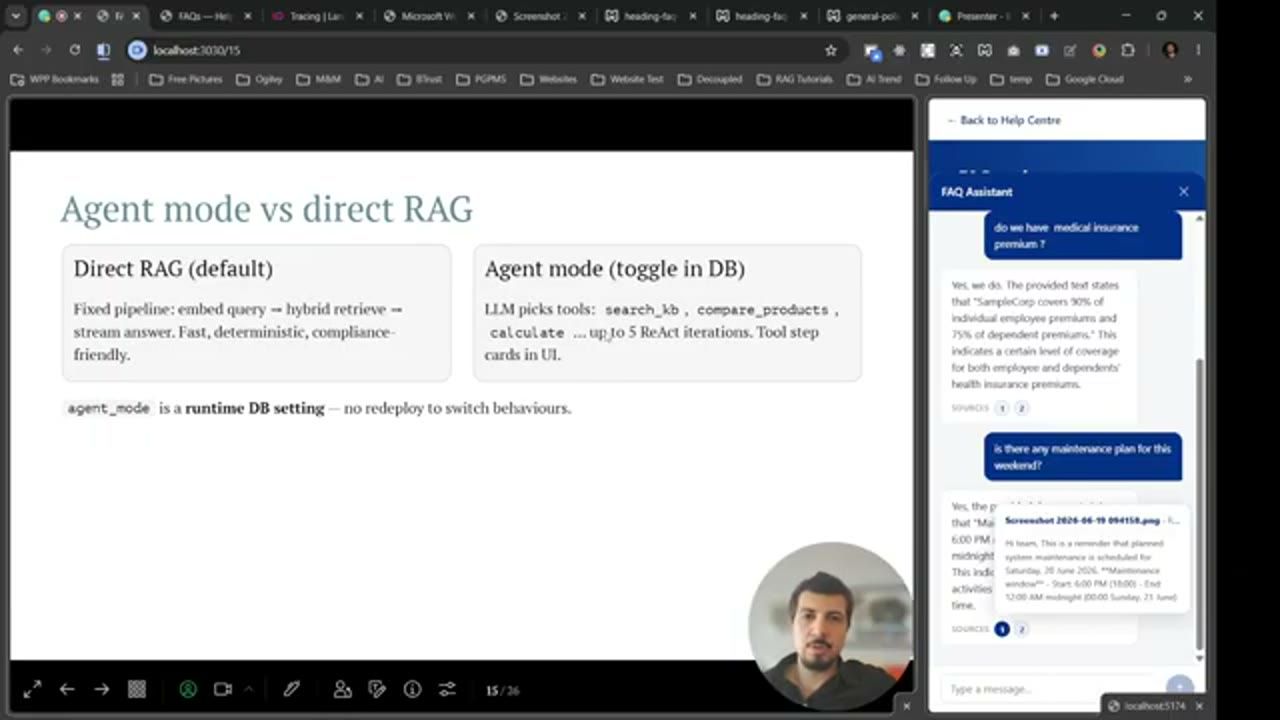Select the pen drawing tool
The image size is (1280, 720).
tap(291, 689)
